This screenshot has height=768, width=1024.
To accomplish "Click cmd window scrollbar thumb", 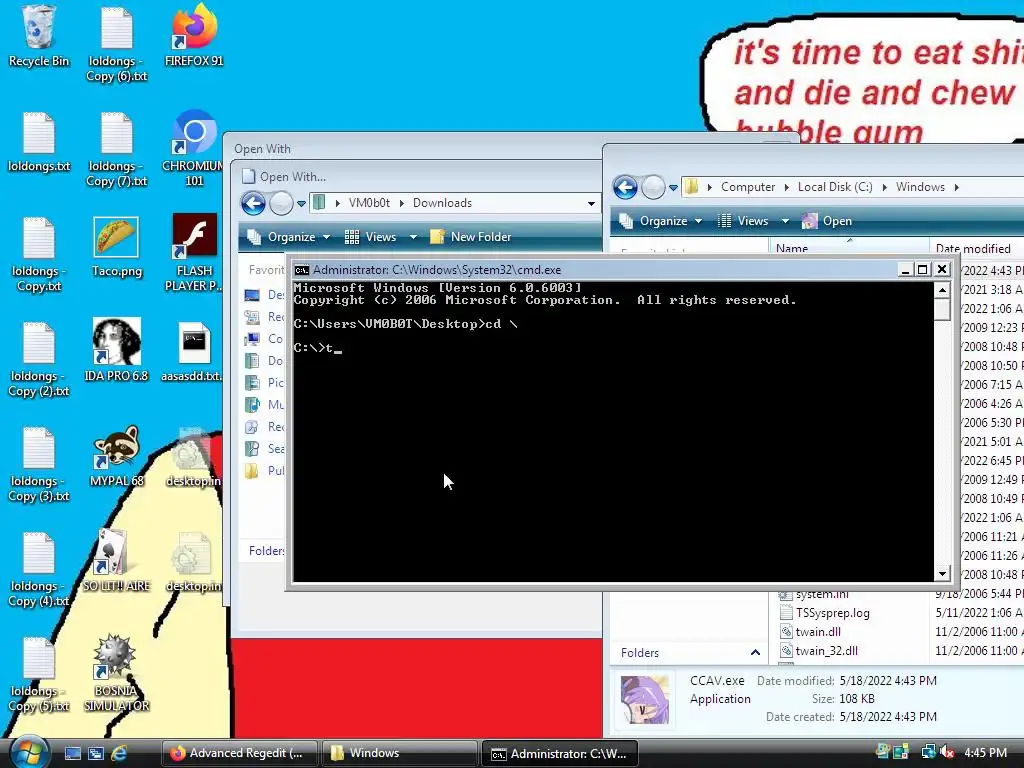I will (x=942, y=309).
